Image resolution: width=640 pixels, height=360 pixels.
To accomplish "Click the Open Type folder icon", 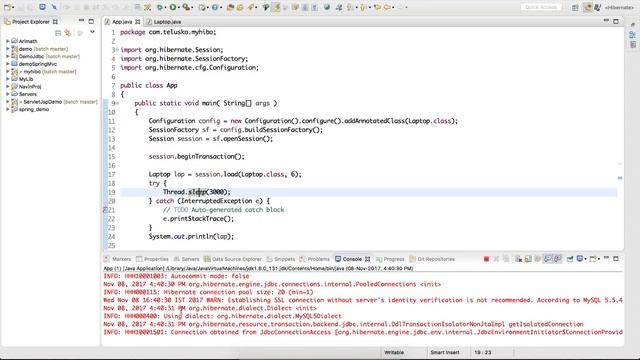I will (230, 7).
